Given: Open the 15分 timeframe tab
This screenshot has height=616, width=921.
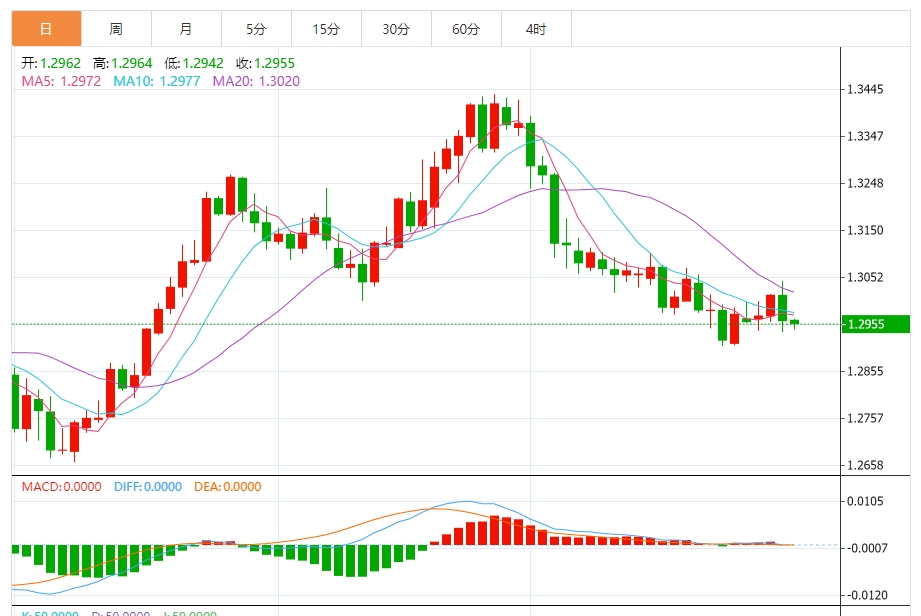Looking at the screenshot, I should pos(326,28).
